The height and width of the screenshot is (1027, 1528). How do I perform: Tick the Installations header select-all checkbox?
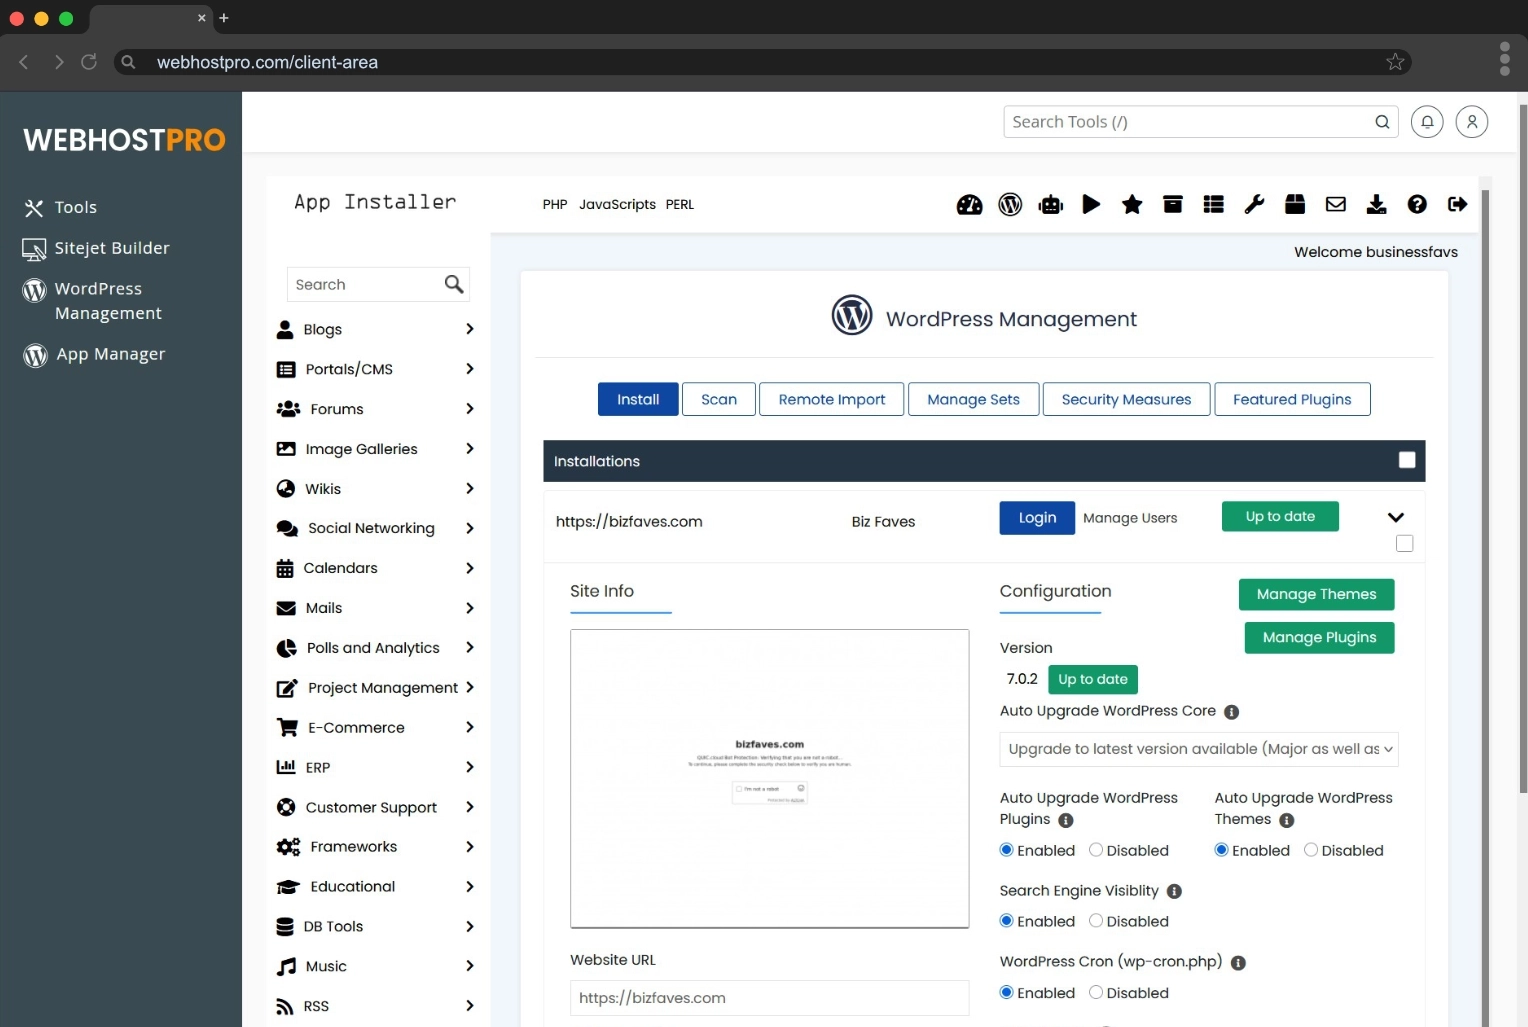point(1407,460)
